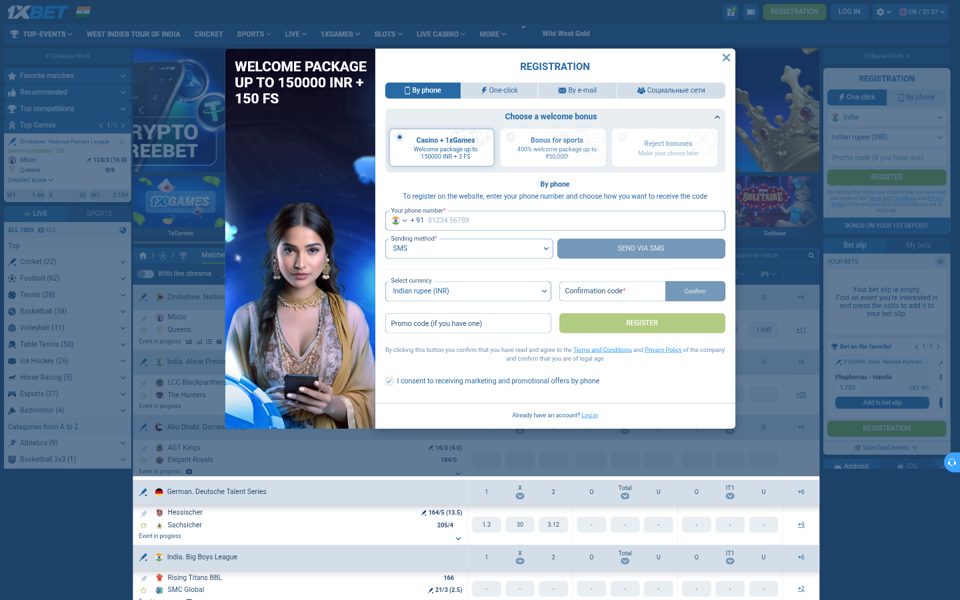
Task: Click the Log in link below Already have an account
Action: click(590, 416)
